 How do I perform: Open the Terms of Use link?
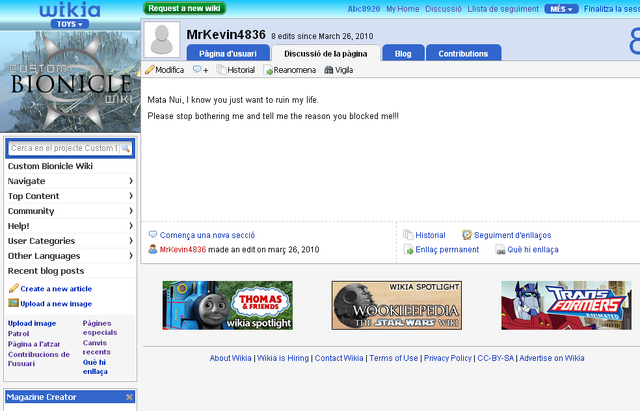(393, 358)
